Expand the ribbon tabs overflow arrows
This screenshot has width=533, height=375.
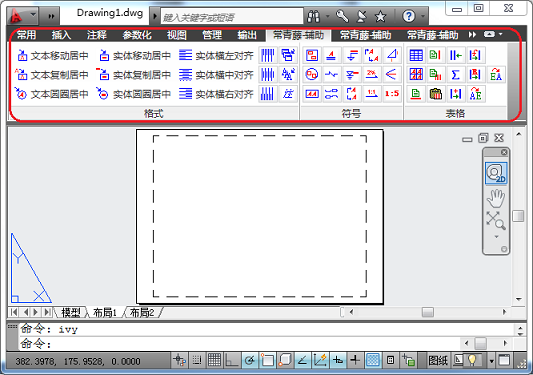[472, 35]
